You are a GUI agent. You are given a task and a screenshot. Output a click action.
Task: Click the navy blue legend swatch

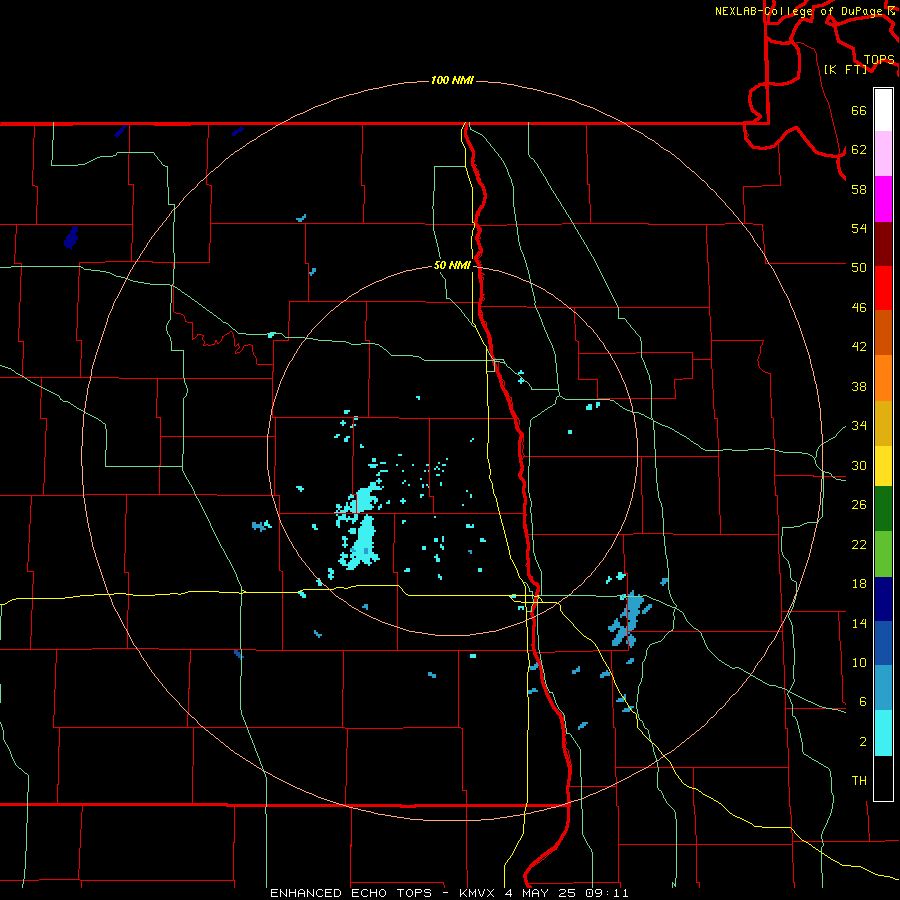click(883, 599)
